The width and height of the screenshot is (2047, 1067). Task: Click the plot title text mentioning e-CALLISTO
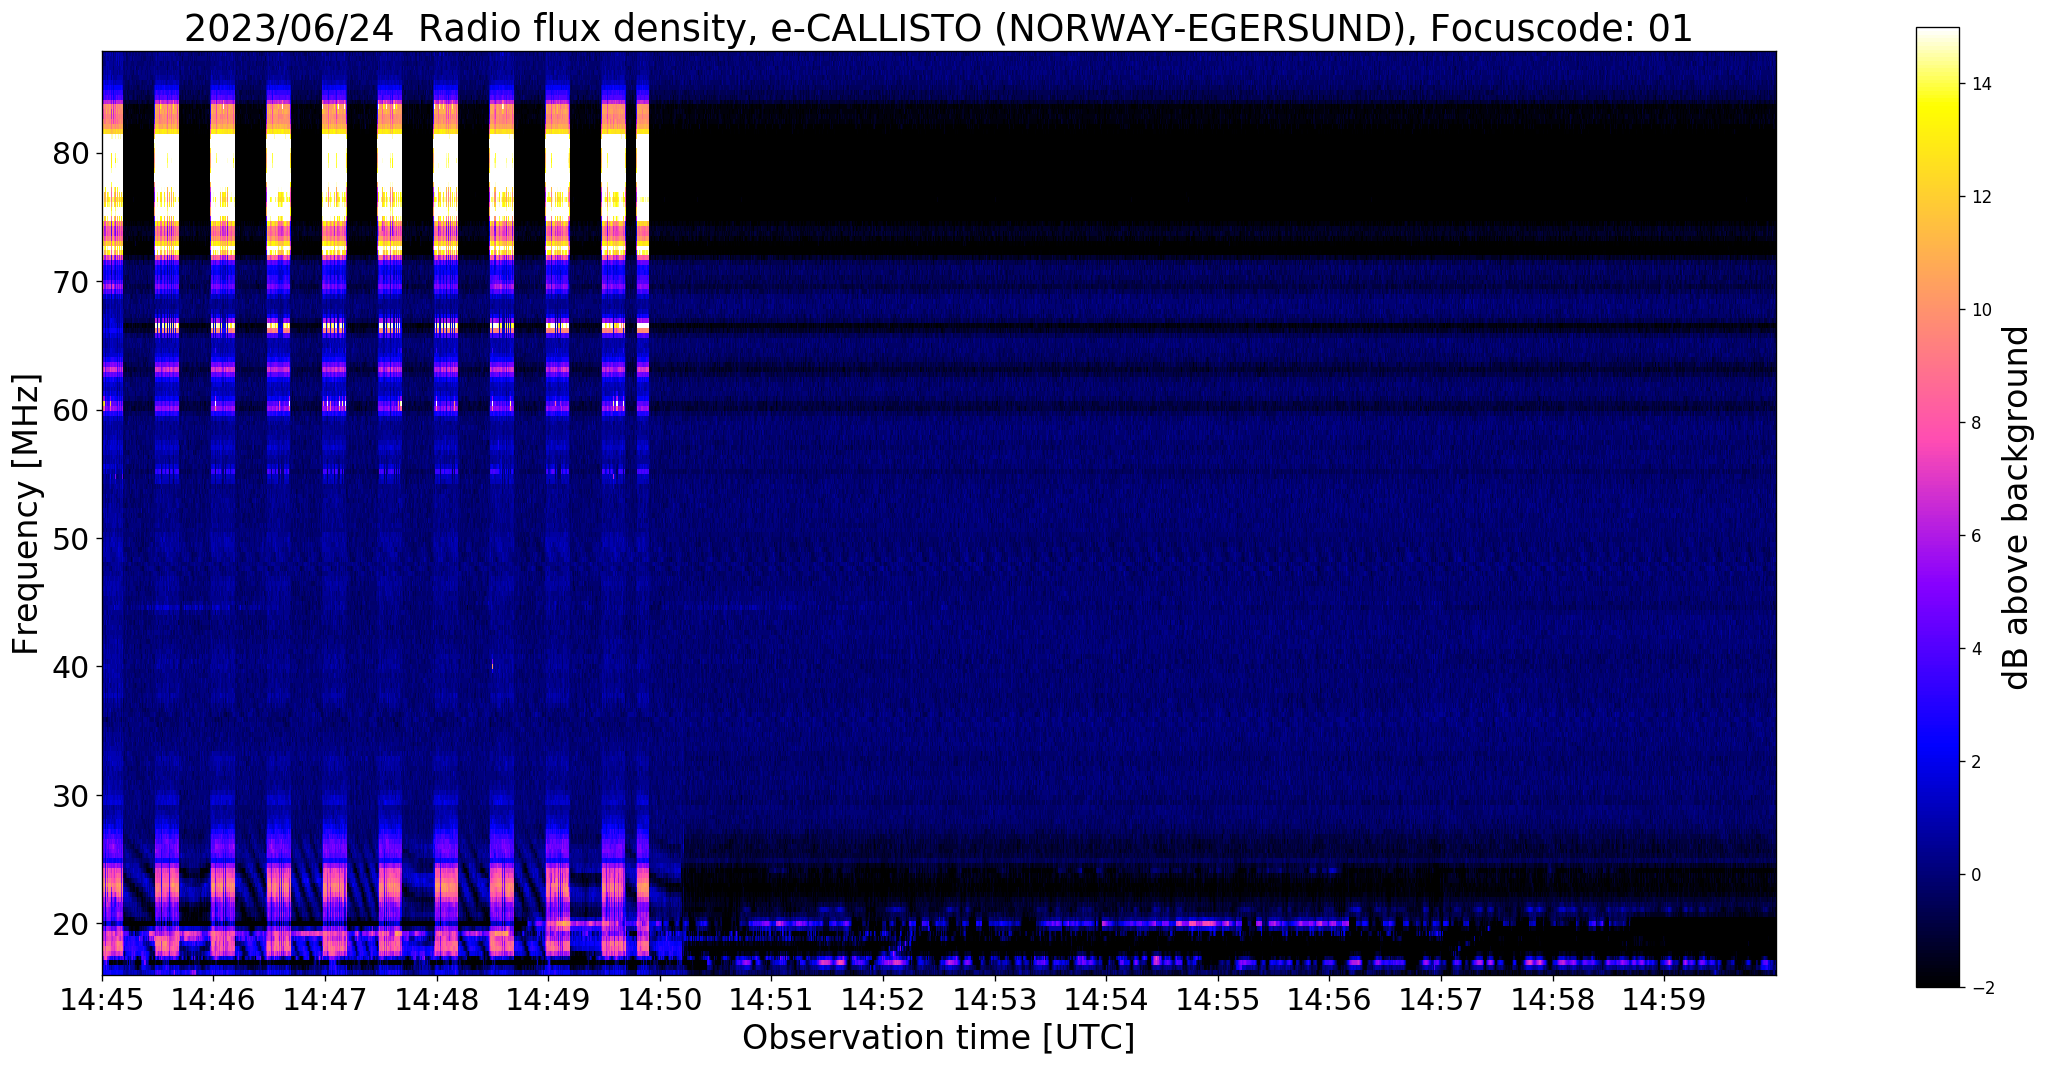coord(938,29)
